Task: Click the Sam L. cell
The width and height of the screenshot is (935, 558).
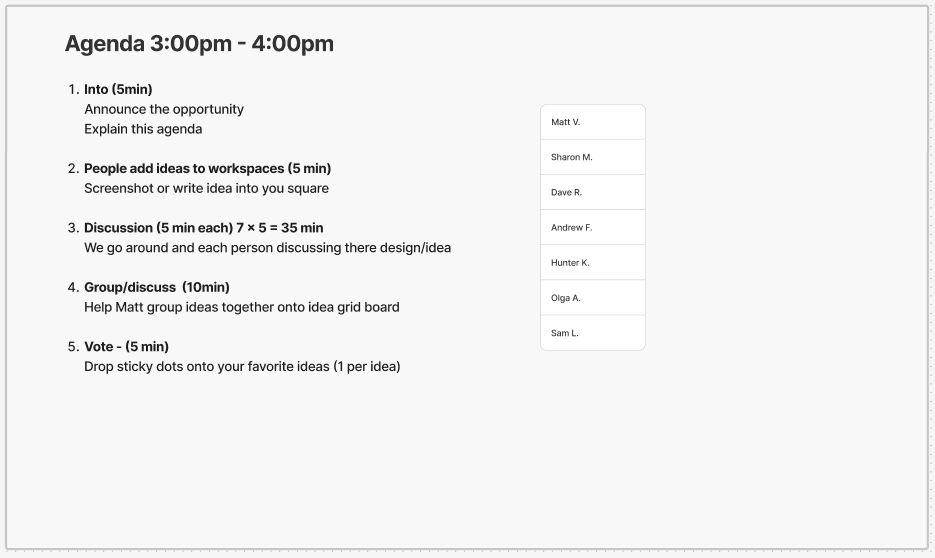Action: point(593,333)
